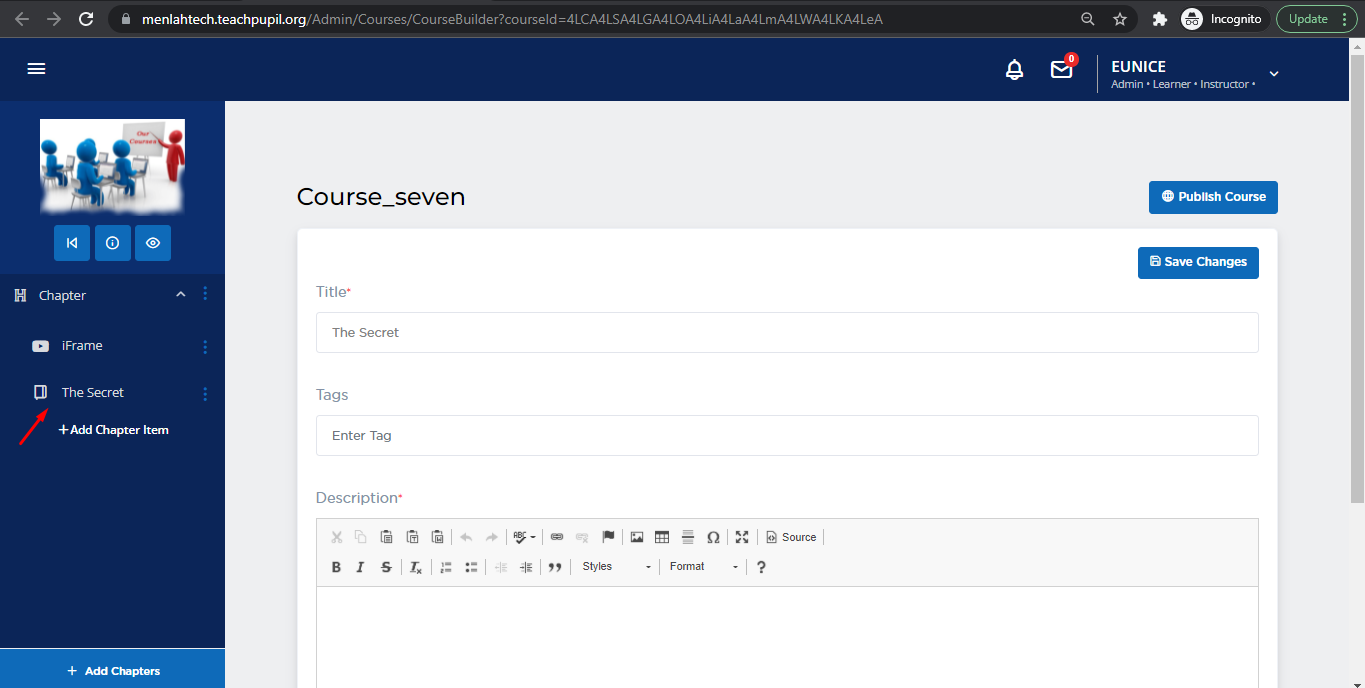Open the Format dropdown
The image size is (1365, 688).
pyautogui.click(x=703, y=567)
